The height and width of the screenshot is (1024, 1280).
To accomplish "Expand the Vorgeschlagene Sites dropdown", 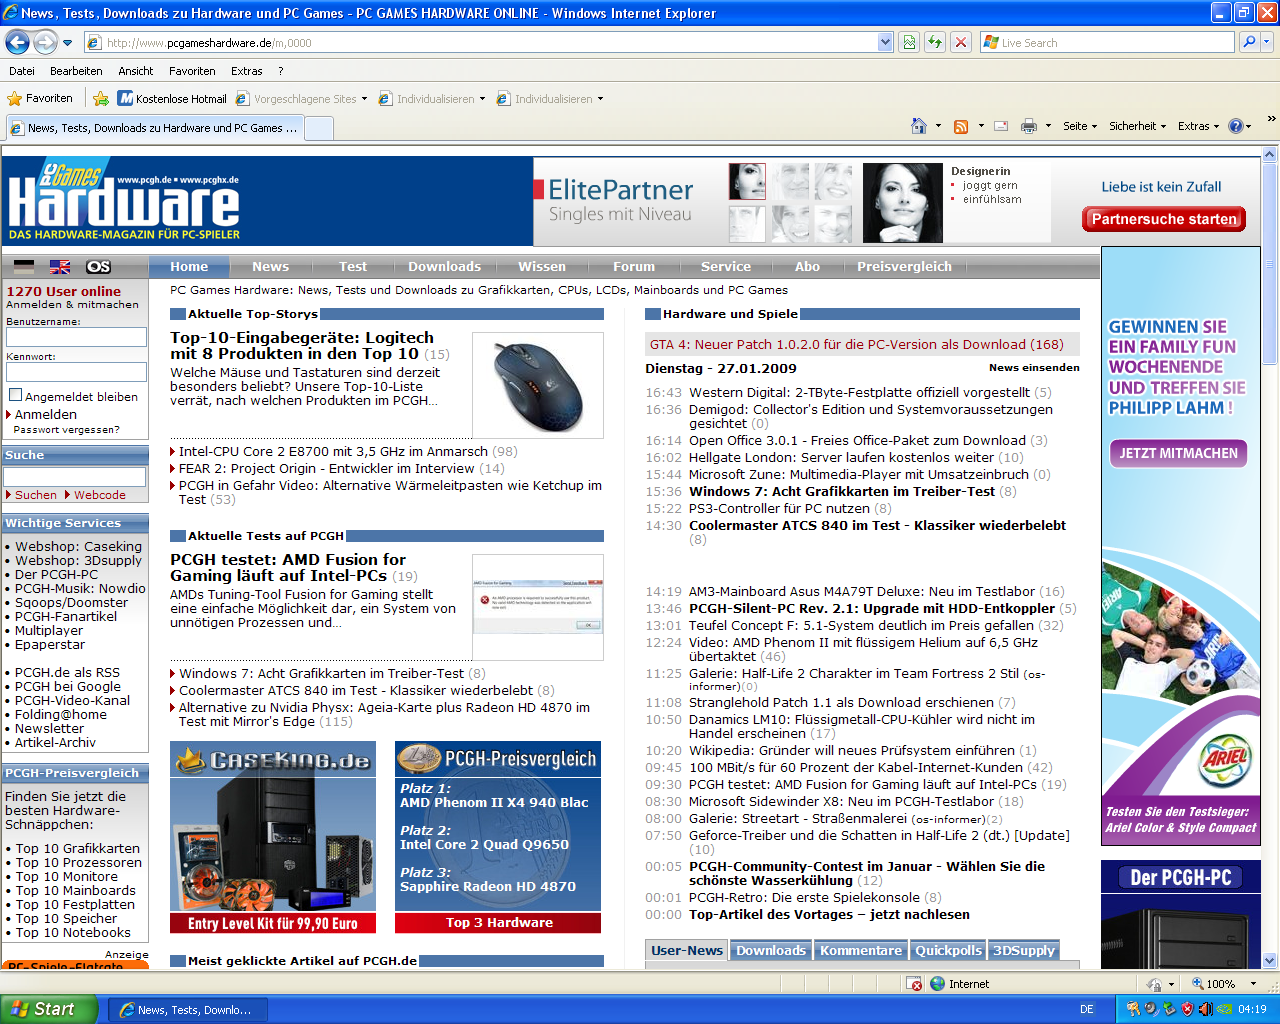I will (x=364, y=99).
